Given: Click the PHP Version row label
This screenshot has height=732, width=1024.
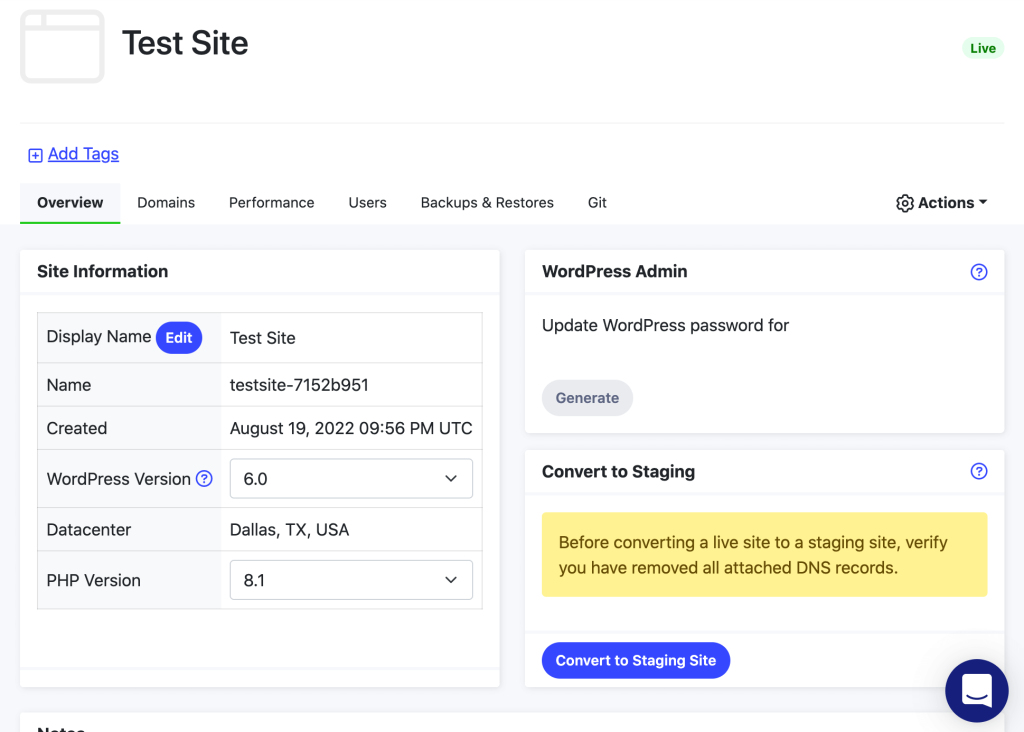Looking at the screenshot, I should (93, 581).
